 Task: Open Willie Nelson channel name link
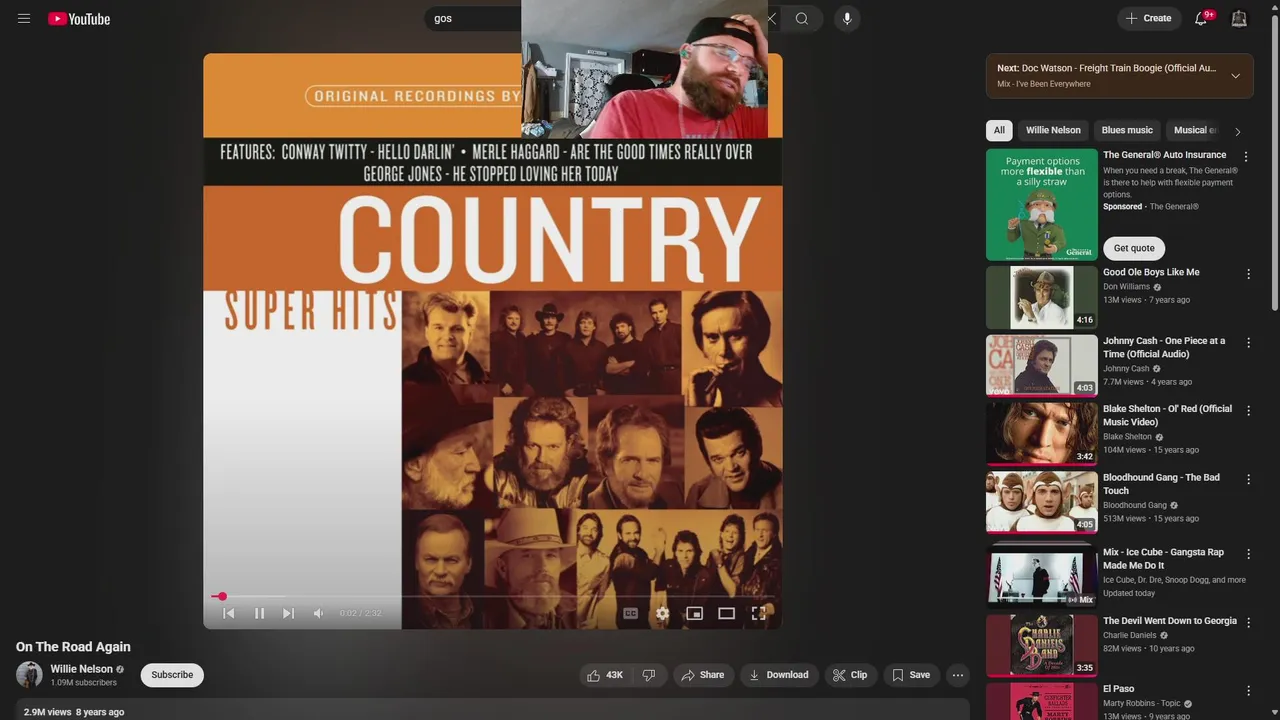(82, 669)
